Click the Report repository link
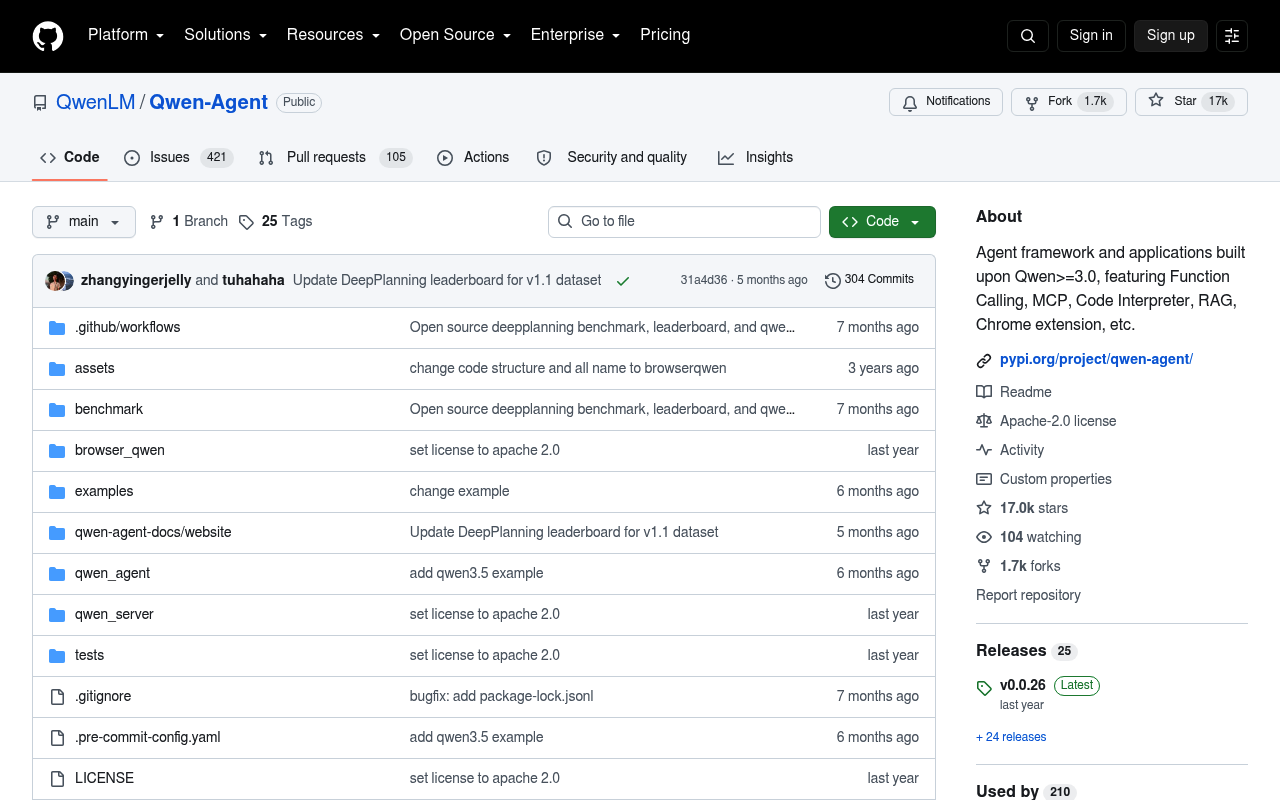 (1028, 596)
